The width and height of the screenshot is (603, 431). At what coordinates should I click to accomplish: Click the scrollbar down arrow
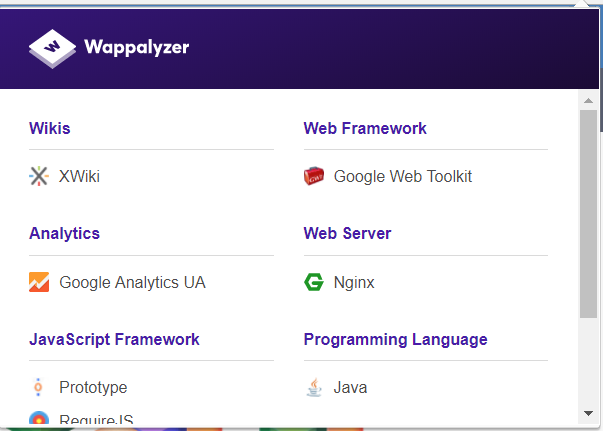(588, 414)
